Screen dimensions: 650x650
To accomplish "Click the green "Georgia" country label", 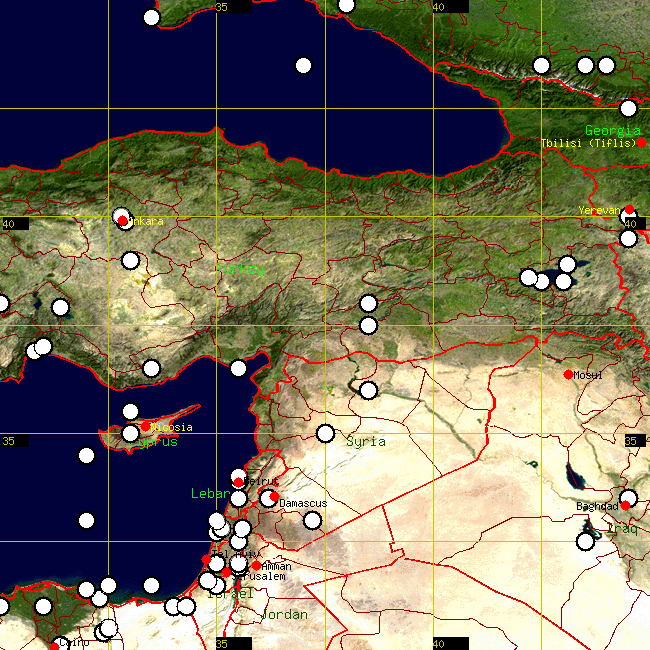I will (613, 131).
